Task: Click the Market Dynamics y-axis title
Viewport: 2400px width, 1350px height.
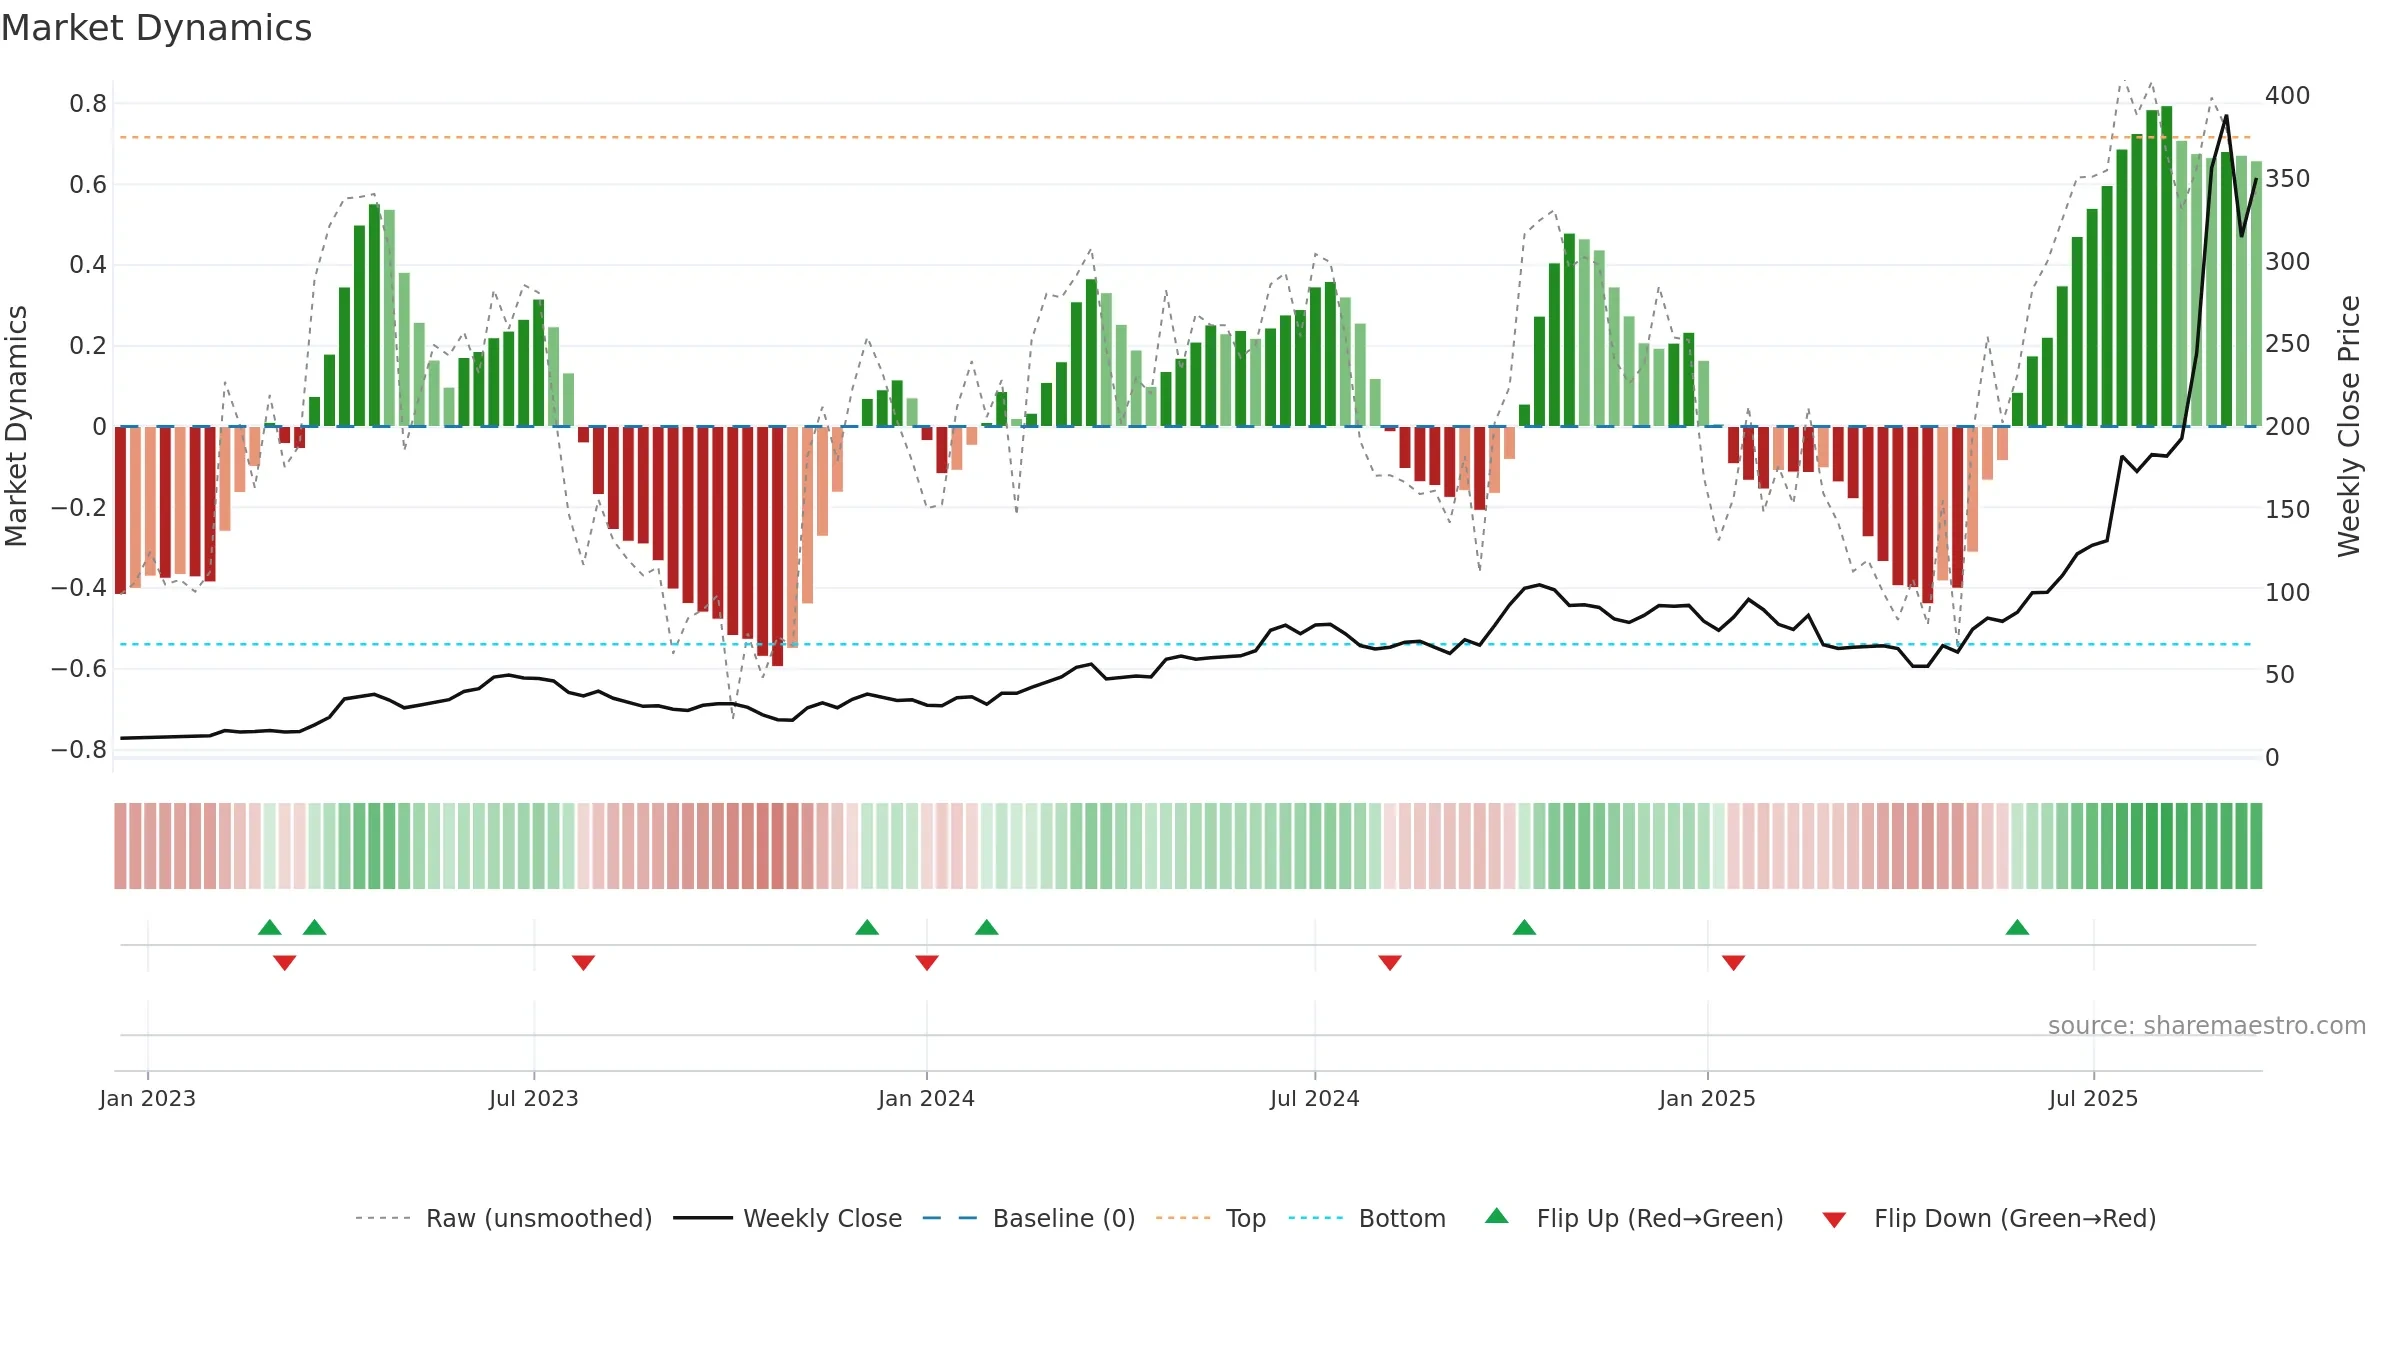Action: (16, 426)
